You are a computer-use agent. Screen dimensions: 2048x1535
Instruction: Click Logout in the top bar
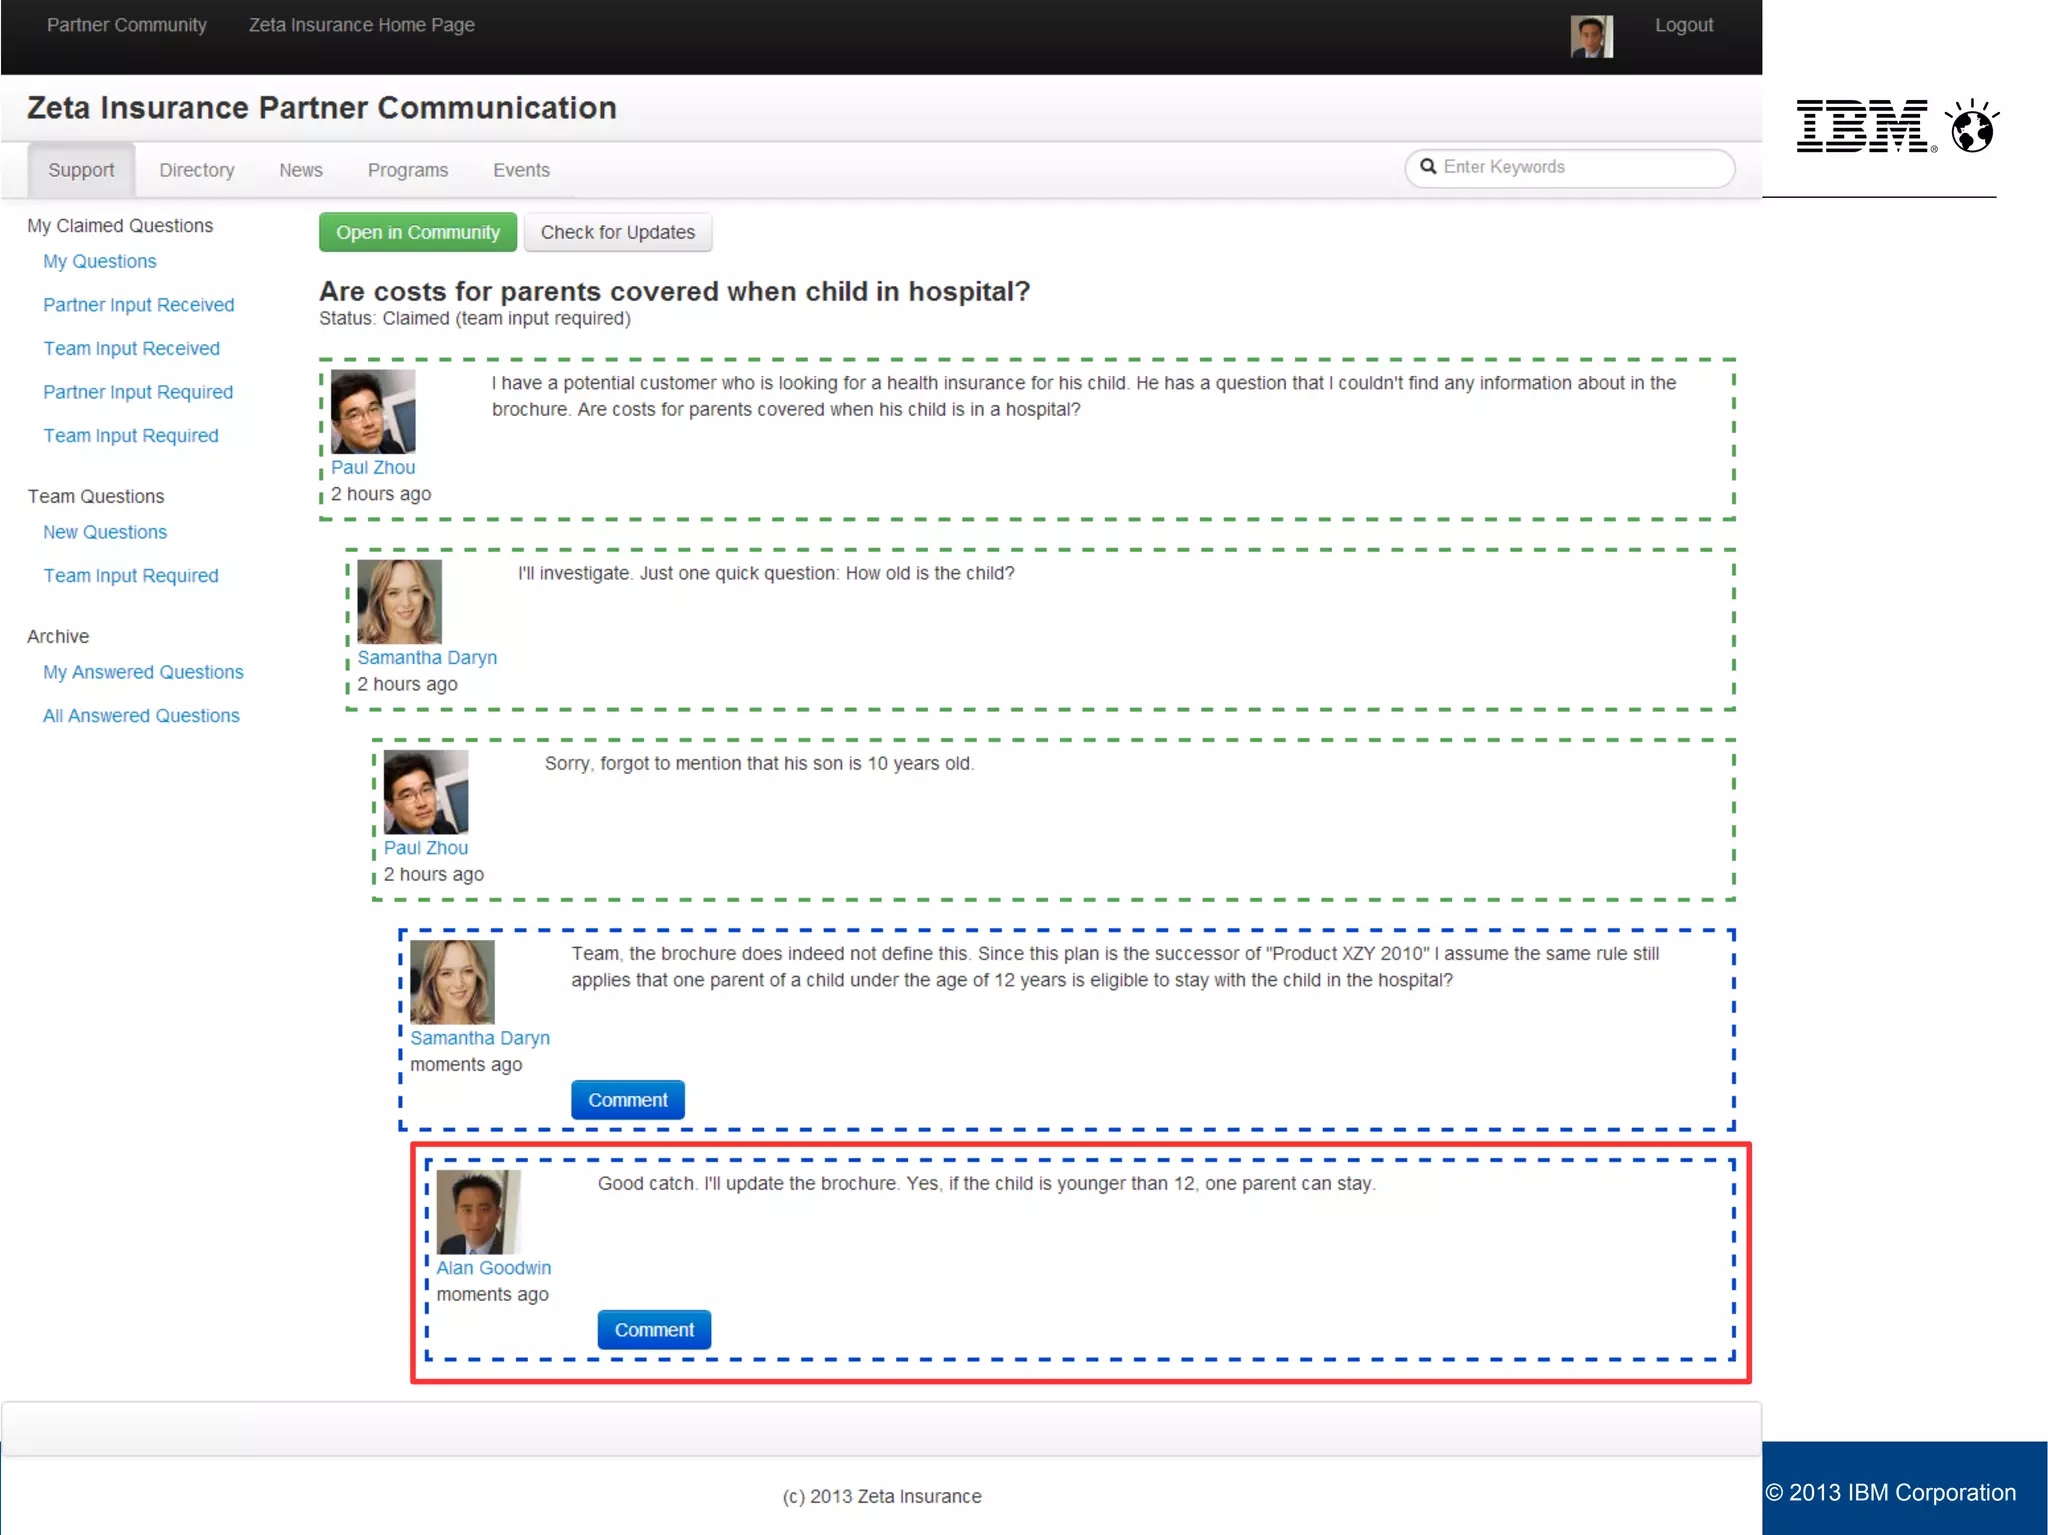click(1683, 25)
